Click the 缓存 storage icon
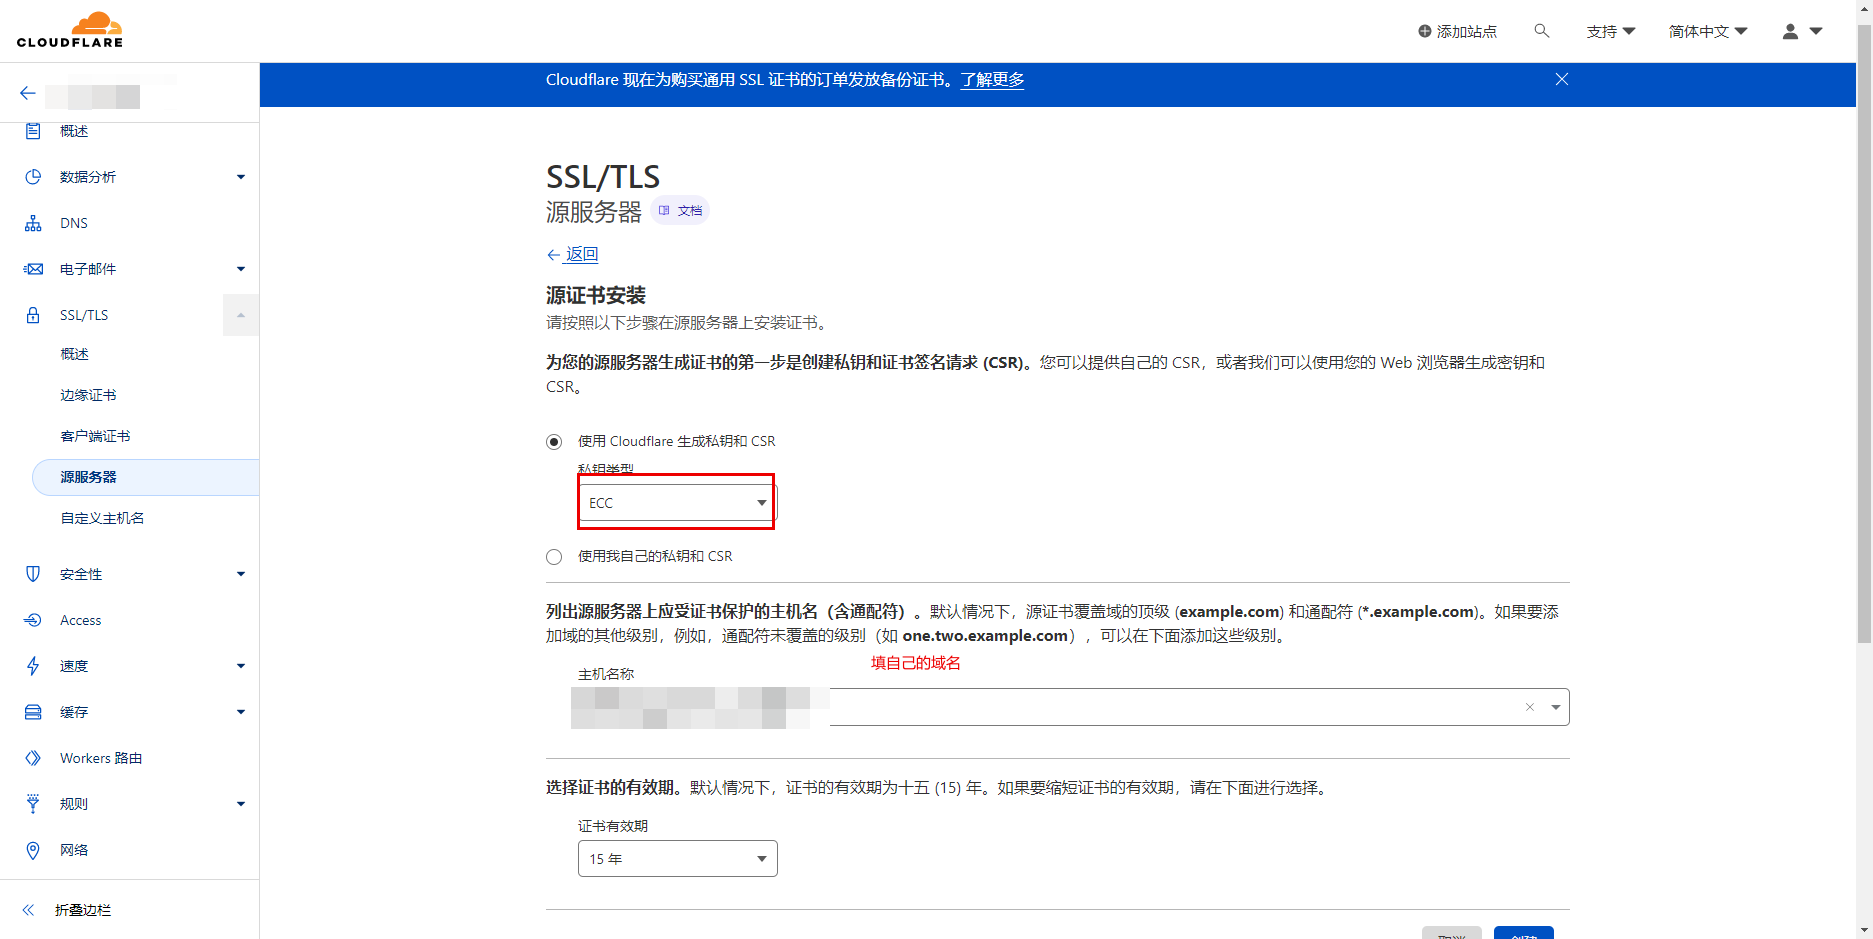Screen dimensions: 1873x939 coord(33,712)
